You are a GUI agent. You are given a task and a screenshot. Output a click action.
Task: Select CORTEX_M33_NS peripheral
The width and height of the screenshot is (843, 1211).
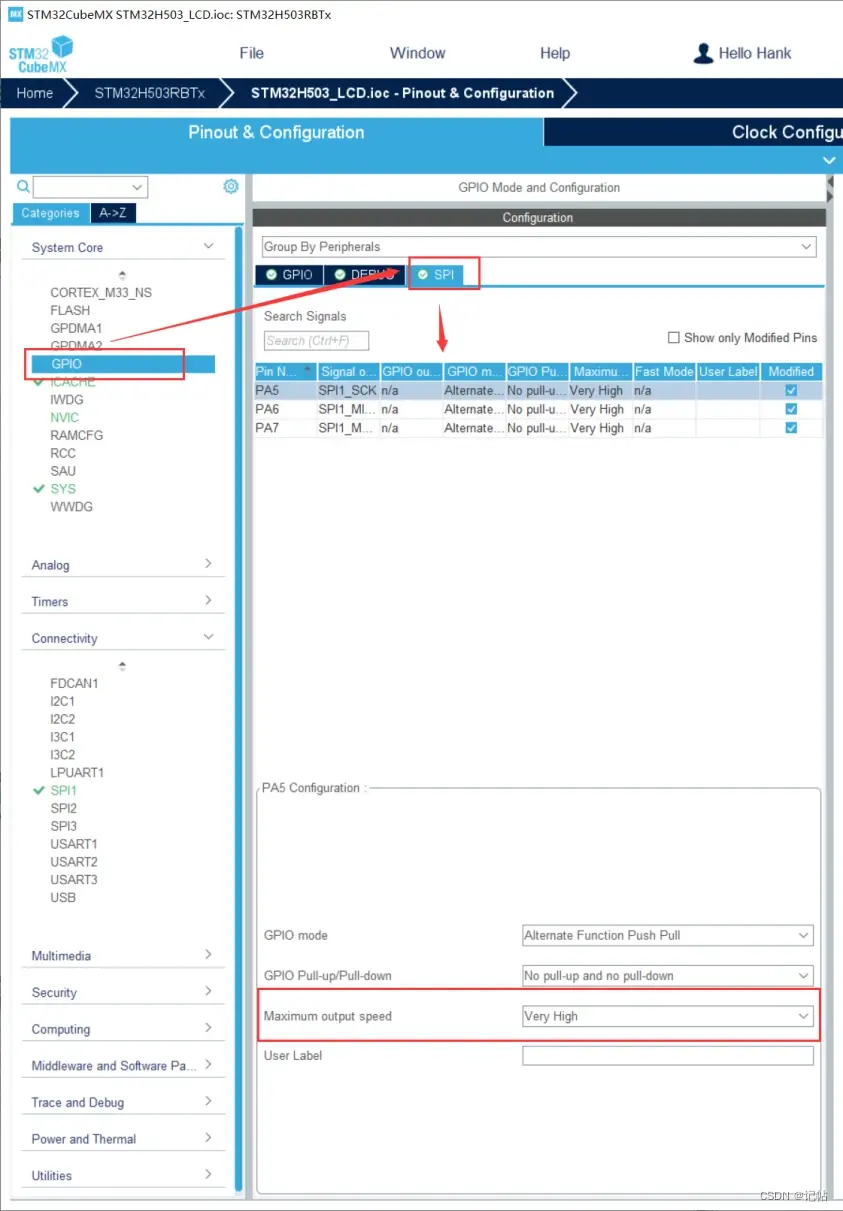point(101,292)
